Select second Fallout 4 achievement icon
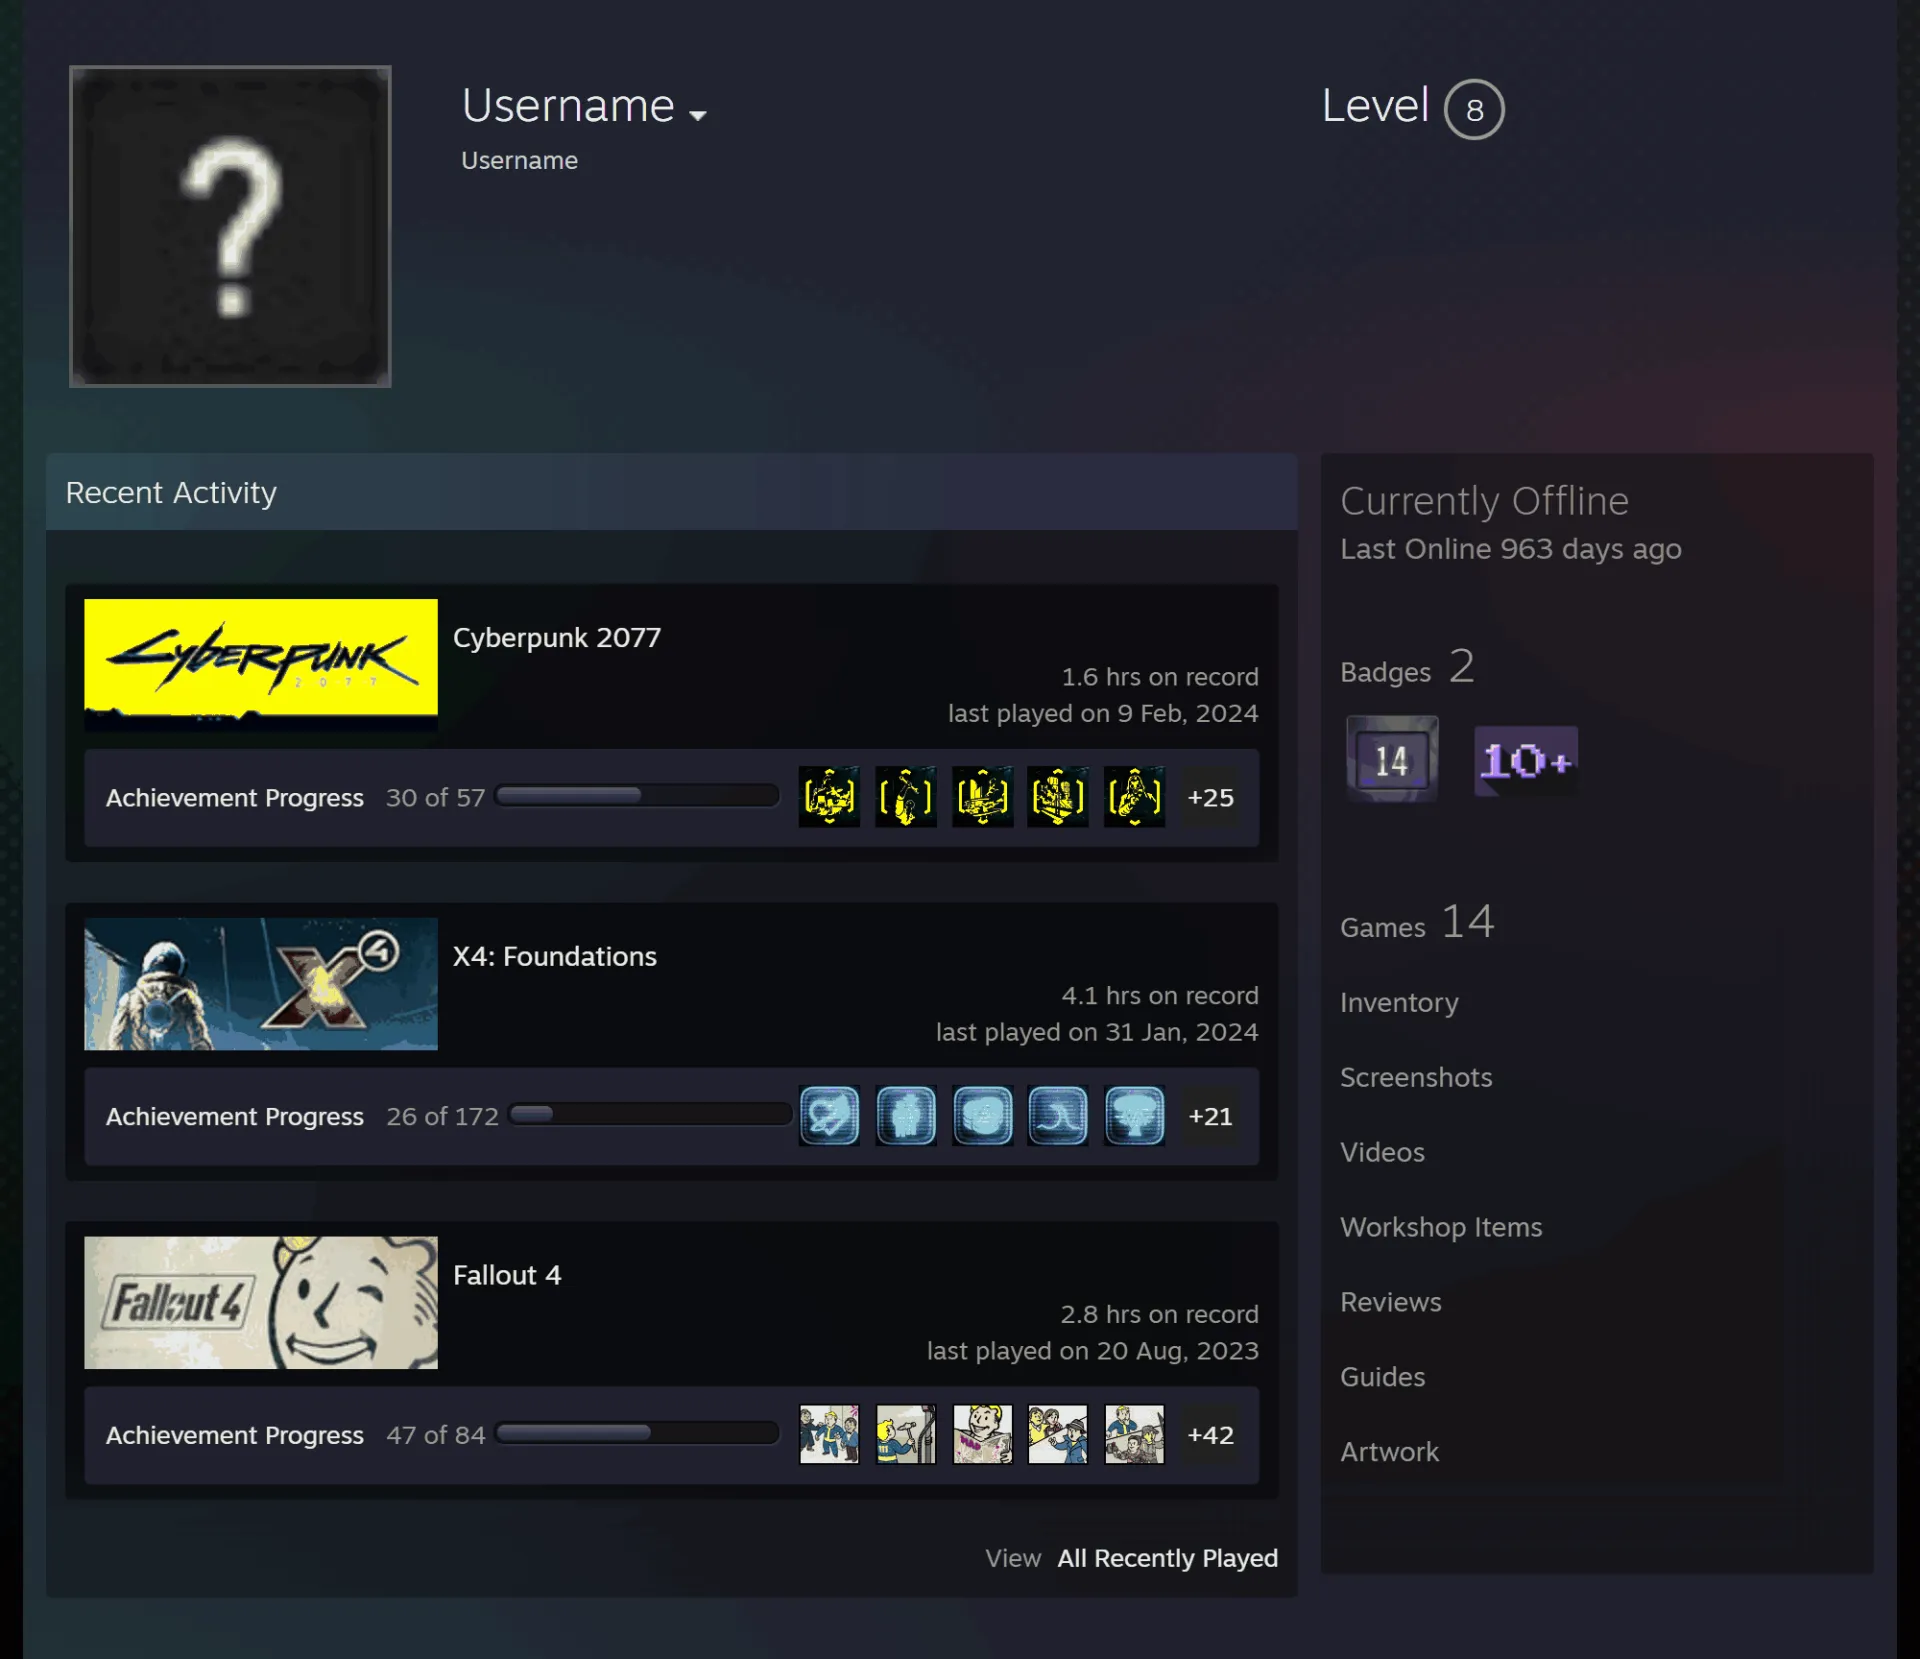Viewport: 1920px width, 1659px height. [906, 1435]
